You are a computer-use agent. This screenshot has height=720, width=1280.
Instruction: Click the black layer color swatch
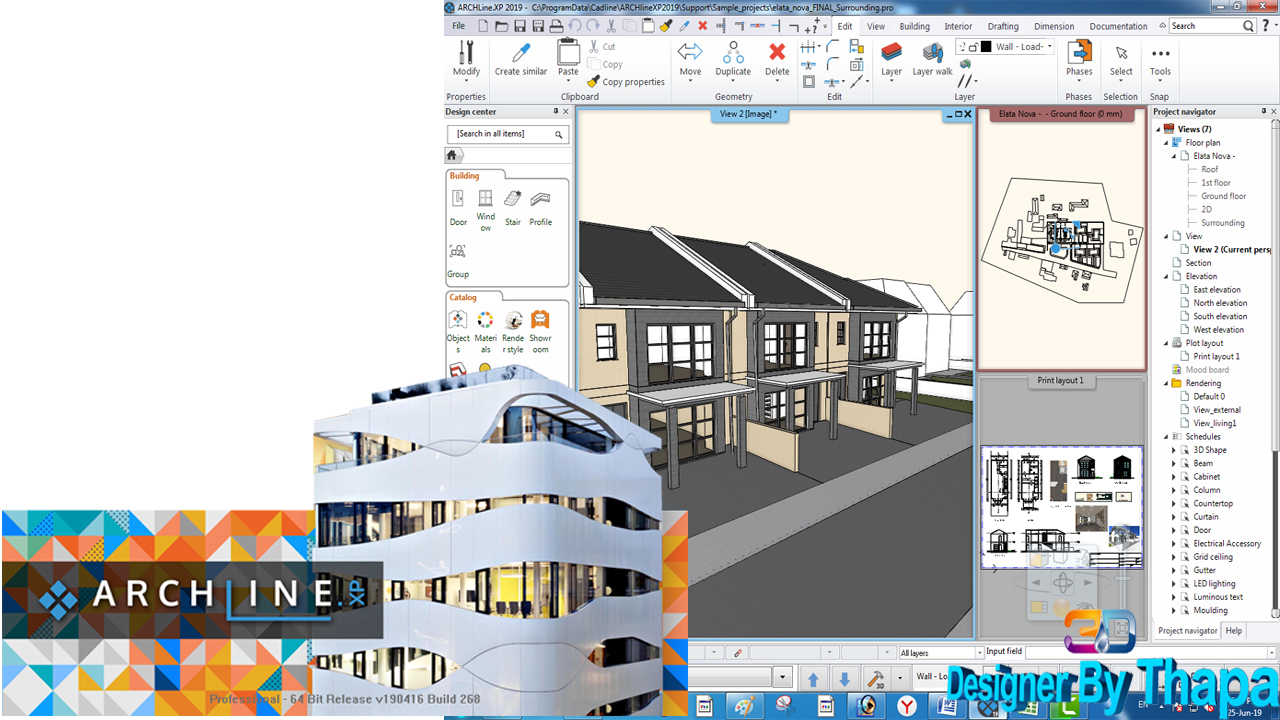tap(985, 47)
